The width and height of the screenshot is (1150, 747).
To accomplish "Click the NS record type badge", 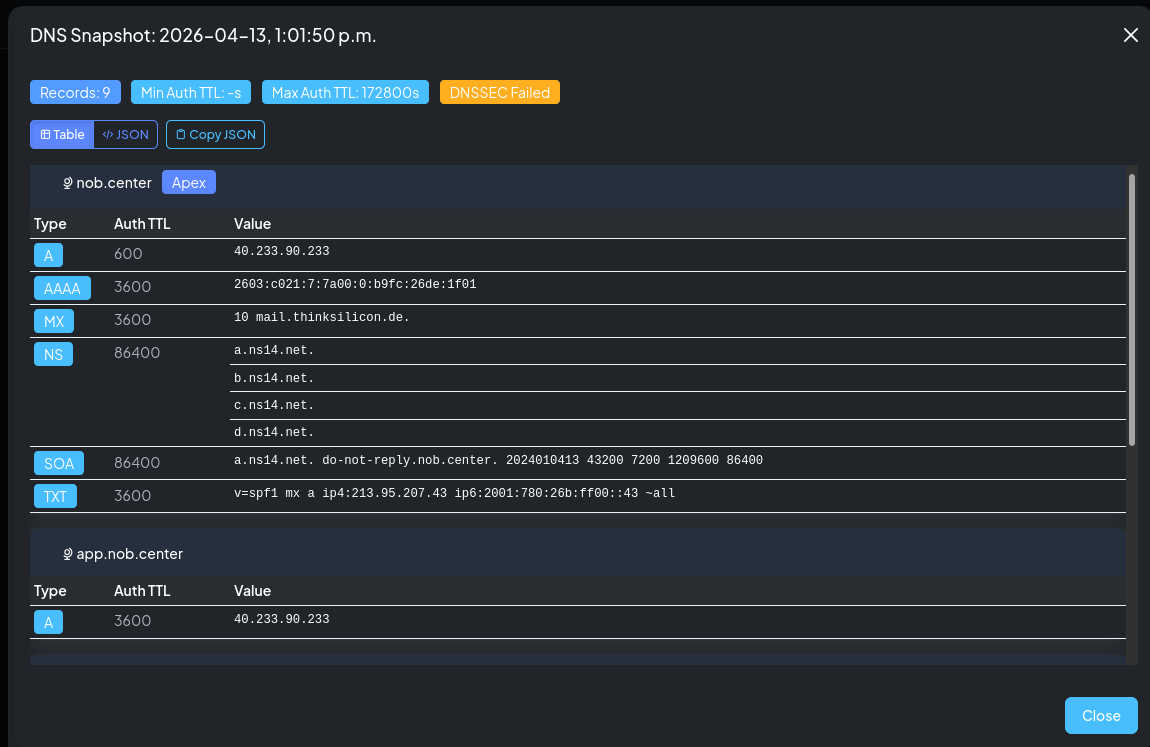I will pos(54,354).
